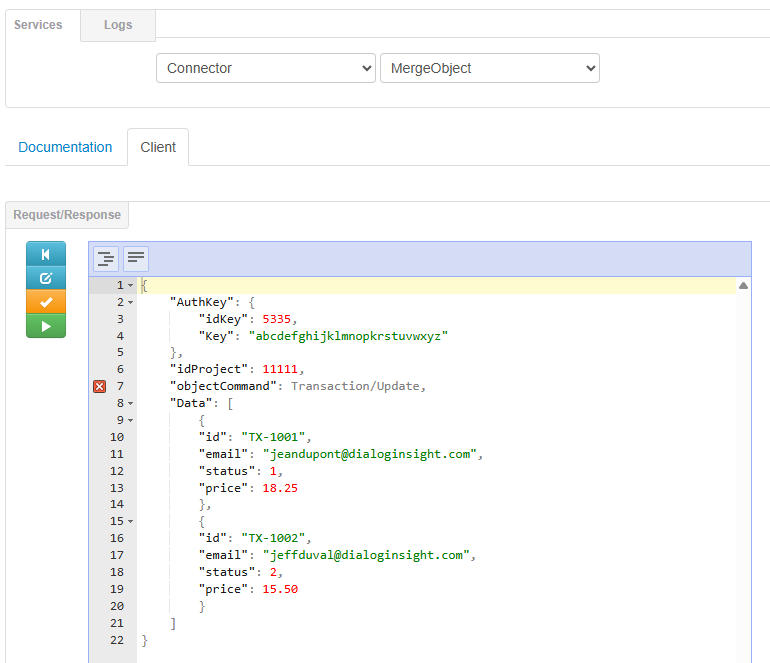Click the editor scrollbar up arrow

pyautogui.click(x=743, y=285)
